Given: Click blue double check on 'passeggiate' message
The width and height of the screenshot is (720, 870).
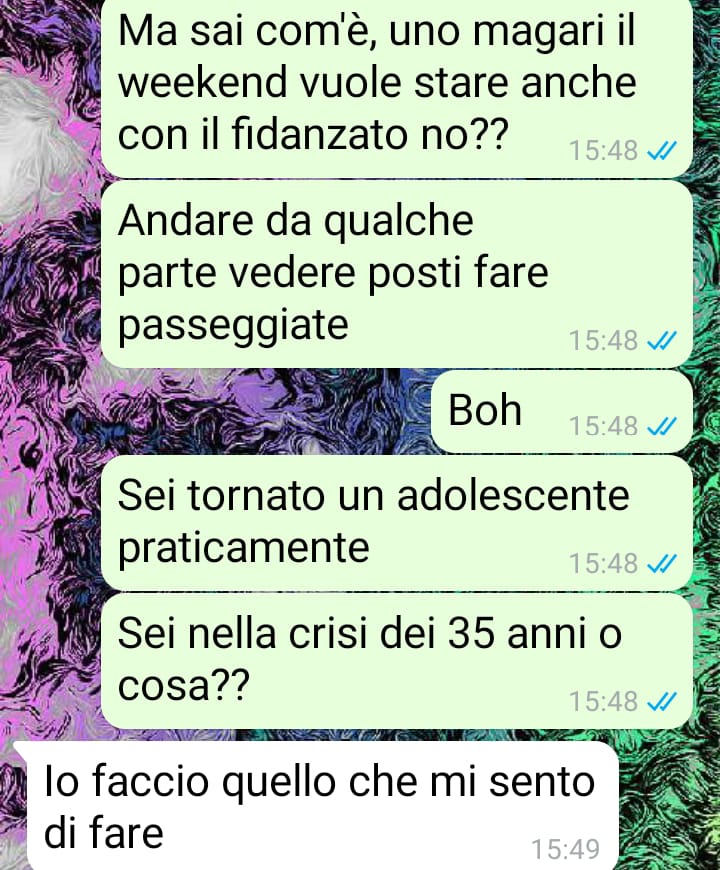Looking at the screenshot, I should (662, 340).
